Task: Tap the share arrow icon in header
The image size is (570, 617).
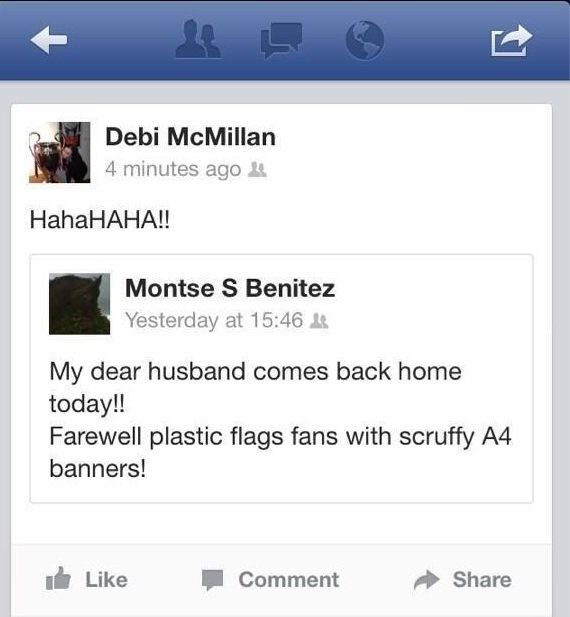Action: (512, 40)
